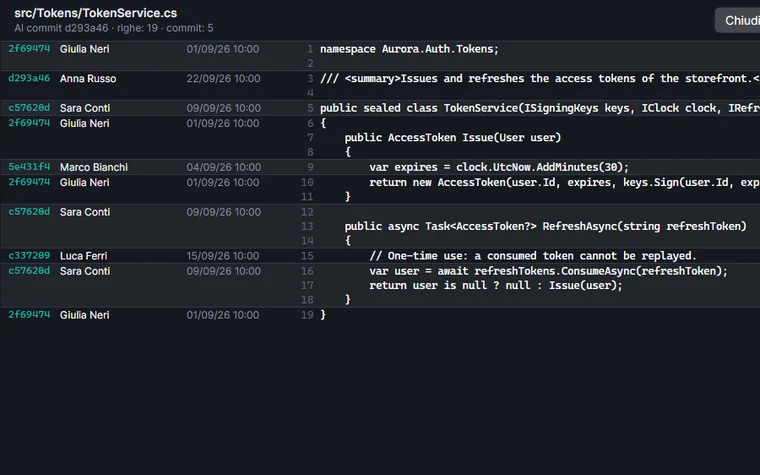Screen dimensions: 760x475
Task: Click author Giulia Neri on line 19
Action: 84,315
